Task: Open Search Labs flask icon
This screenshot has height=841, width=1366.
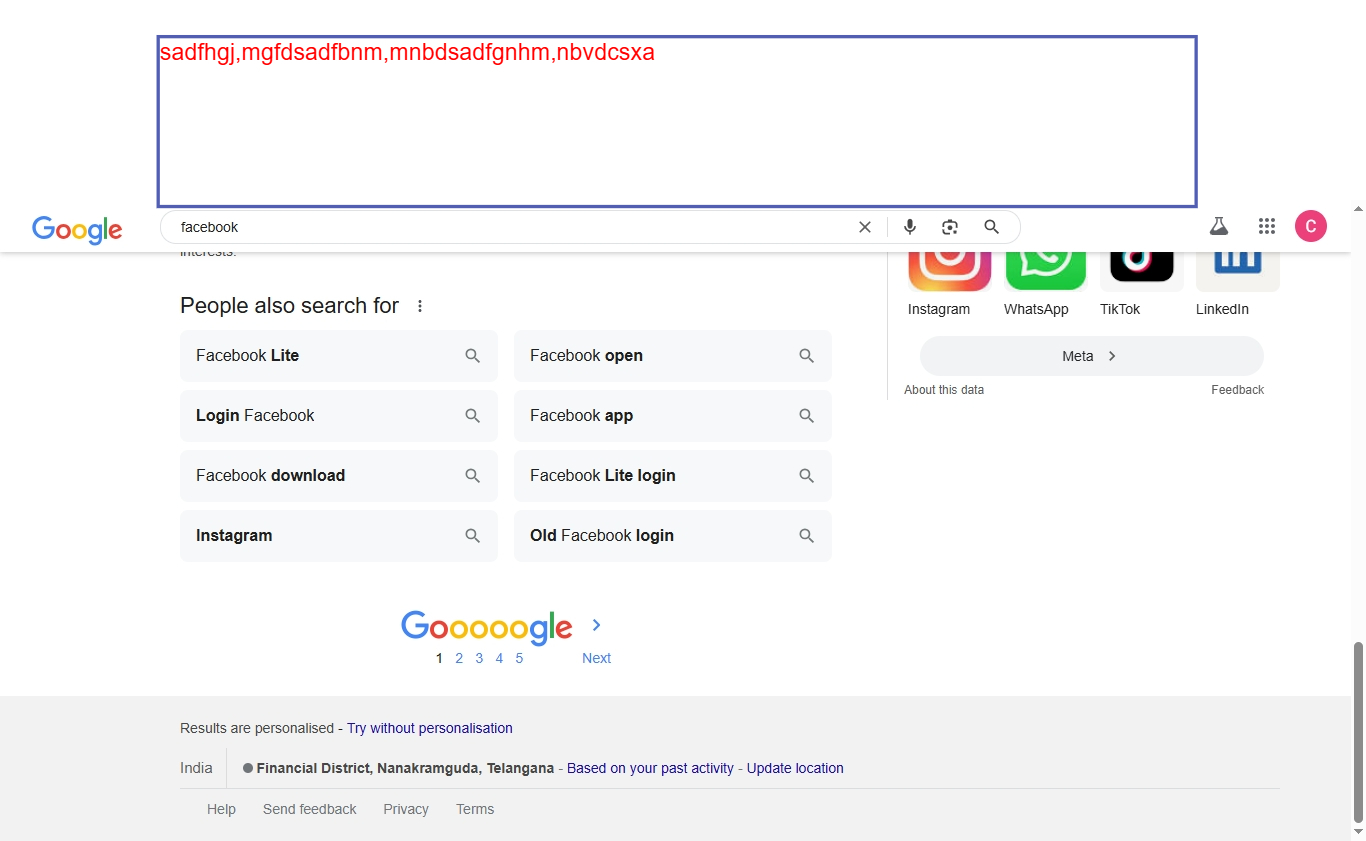Action: point(1218,226)
